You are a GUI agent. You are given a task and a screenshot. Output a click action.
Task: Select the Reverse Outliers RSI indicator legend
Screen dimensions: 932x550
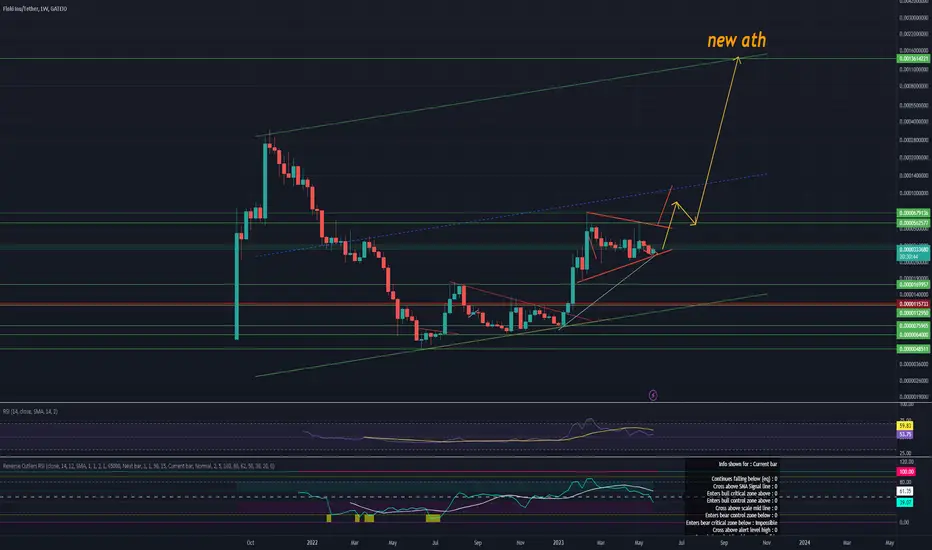pyautogui.click(x=138, y=466)
